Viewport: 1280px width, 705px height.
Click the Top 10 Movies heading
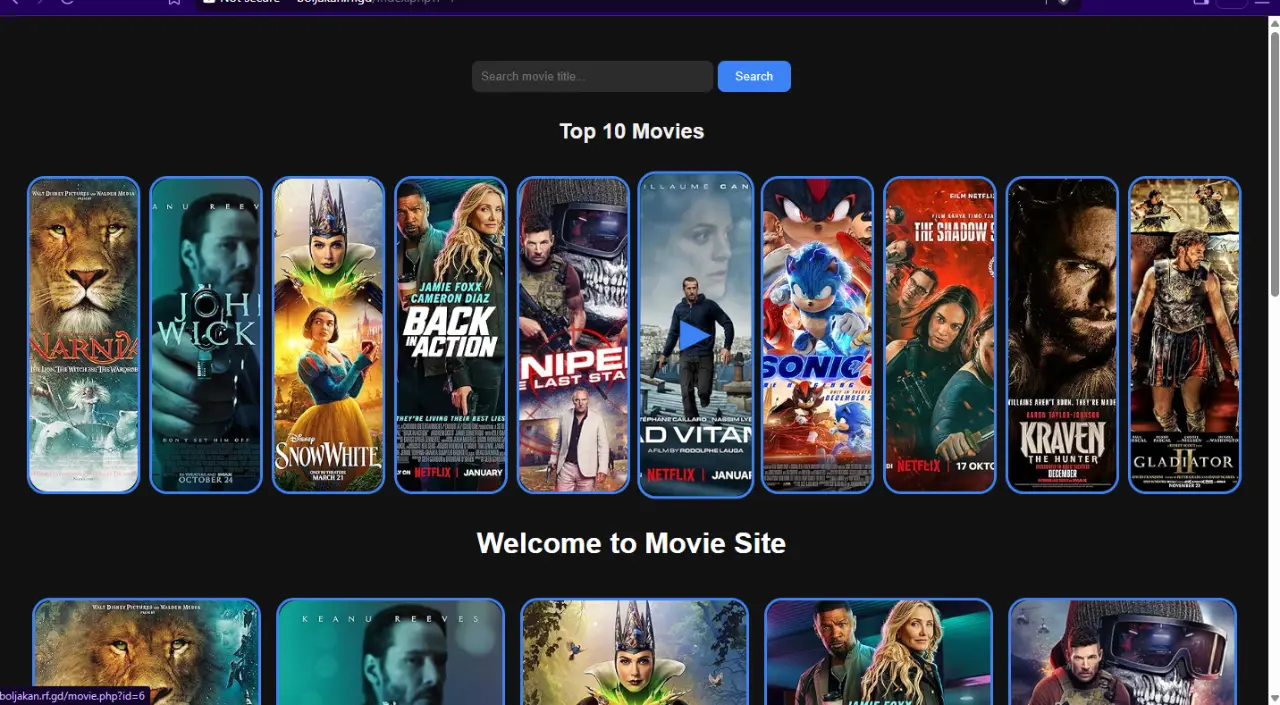tap(632, 131)
